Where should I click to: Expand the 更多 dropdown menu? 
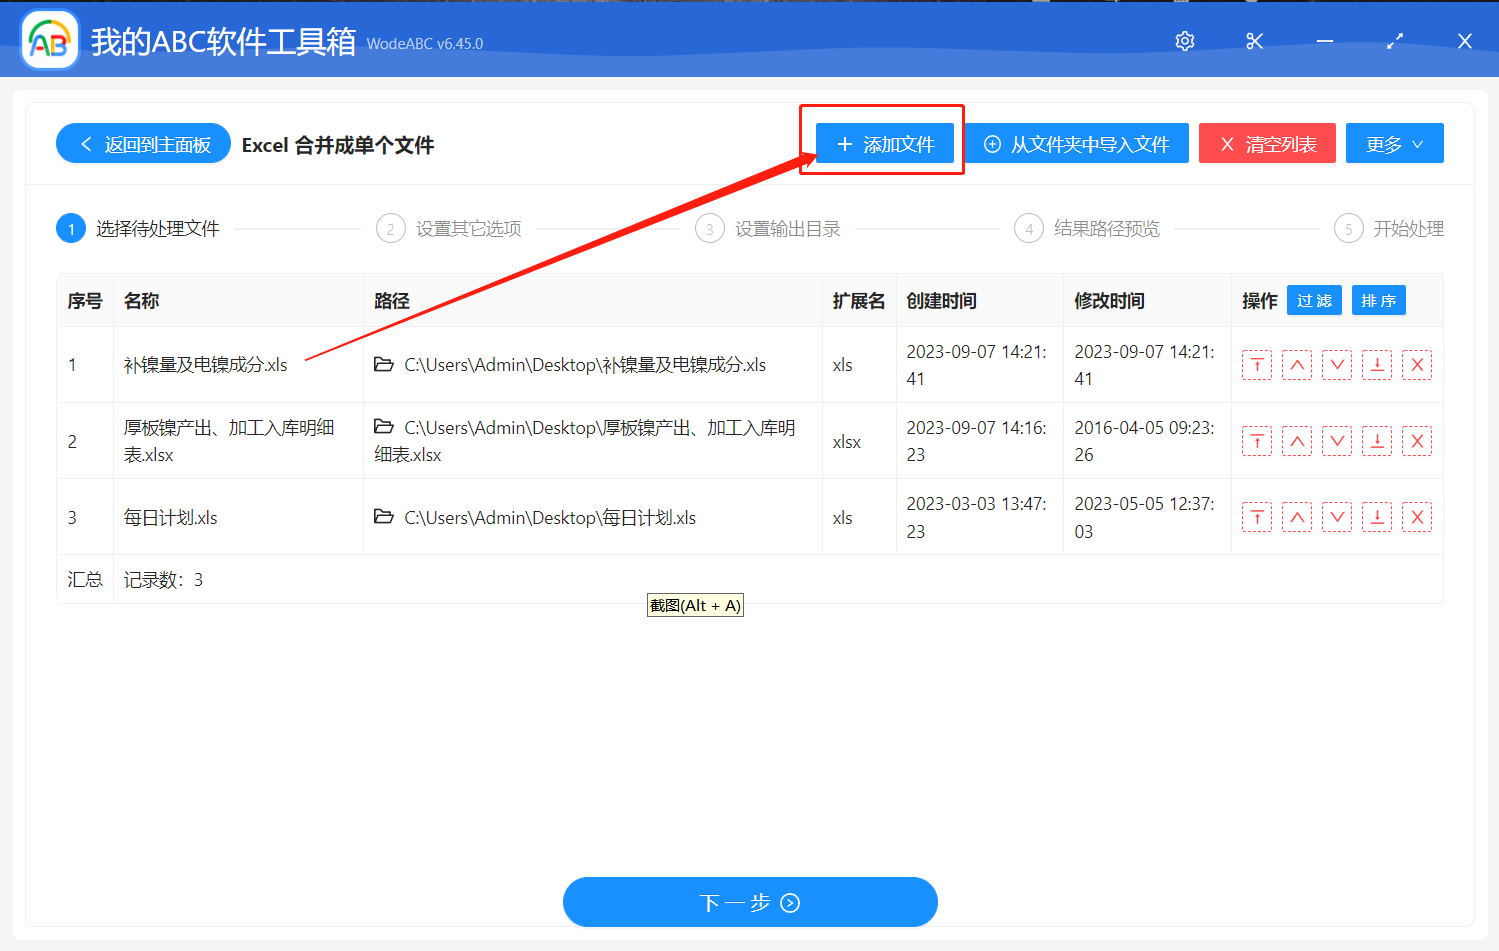(1394, 143)
